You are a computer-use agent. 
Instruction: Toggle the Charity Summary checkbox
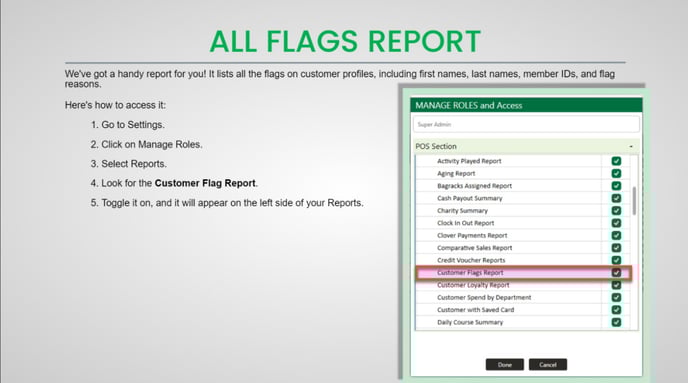pos(616,211)
